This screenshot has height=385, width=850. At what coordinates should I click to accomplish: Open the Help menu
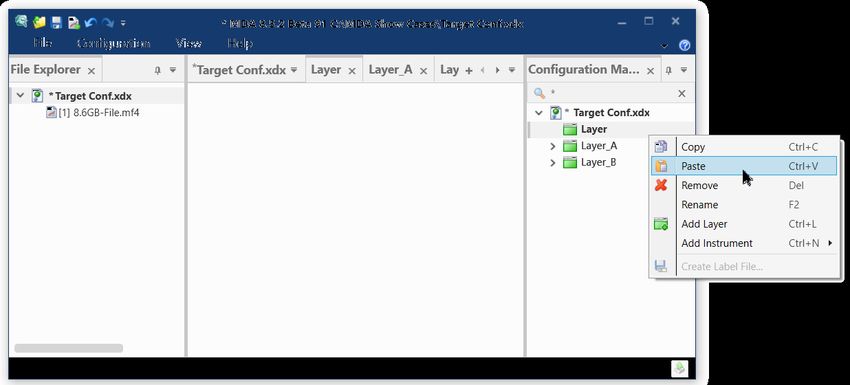click(240, 43)
